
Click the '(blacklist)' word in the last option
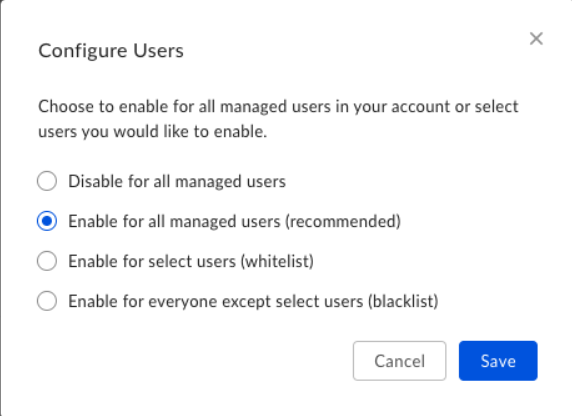[x=403, y=301]
